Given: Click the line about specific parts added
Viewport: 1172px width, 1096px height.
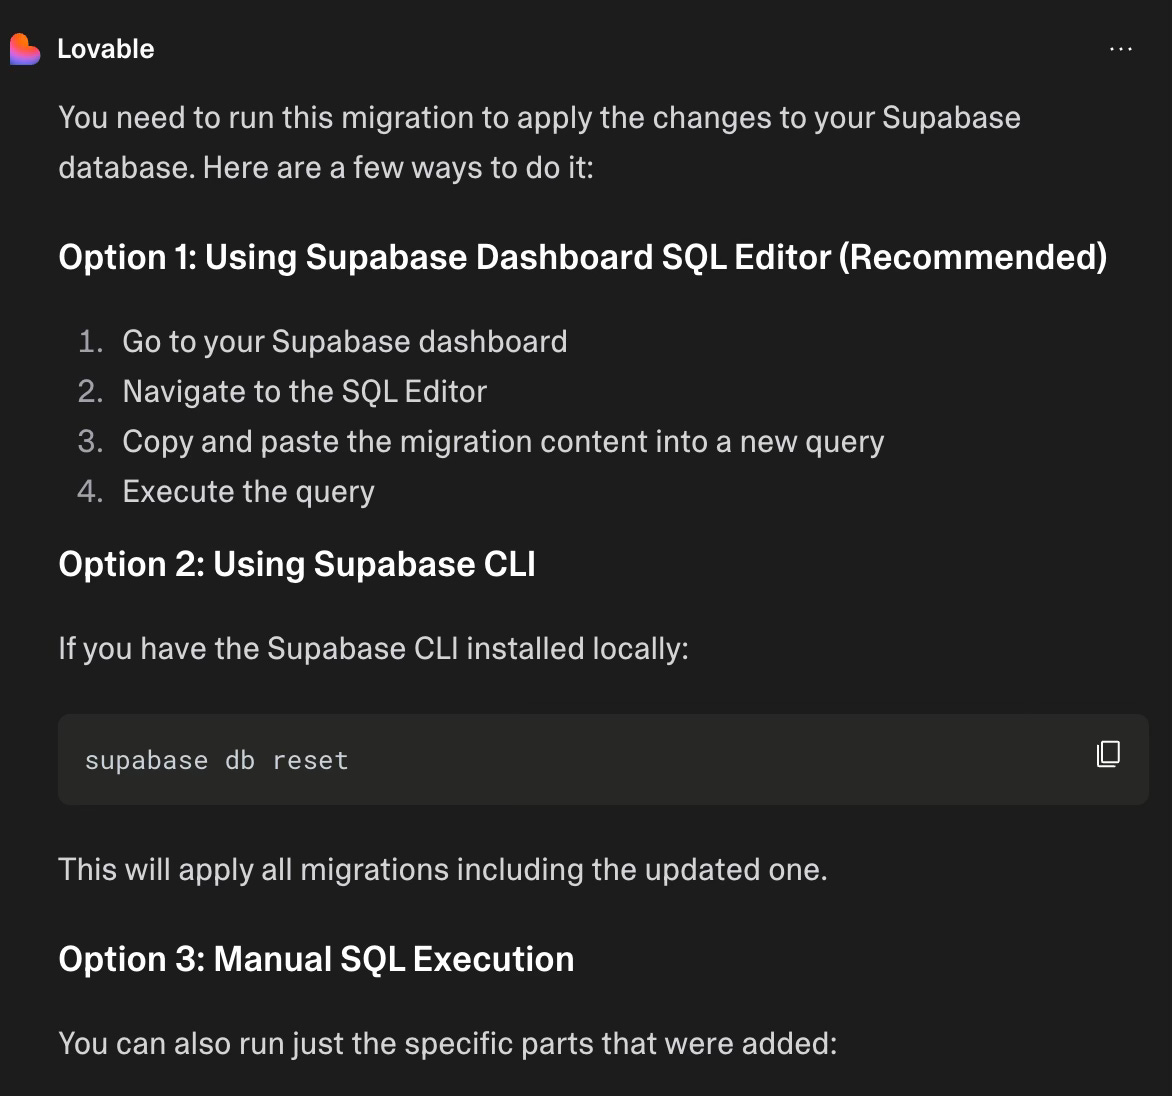Looking at the screenshot, I should [448, 1044].
